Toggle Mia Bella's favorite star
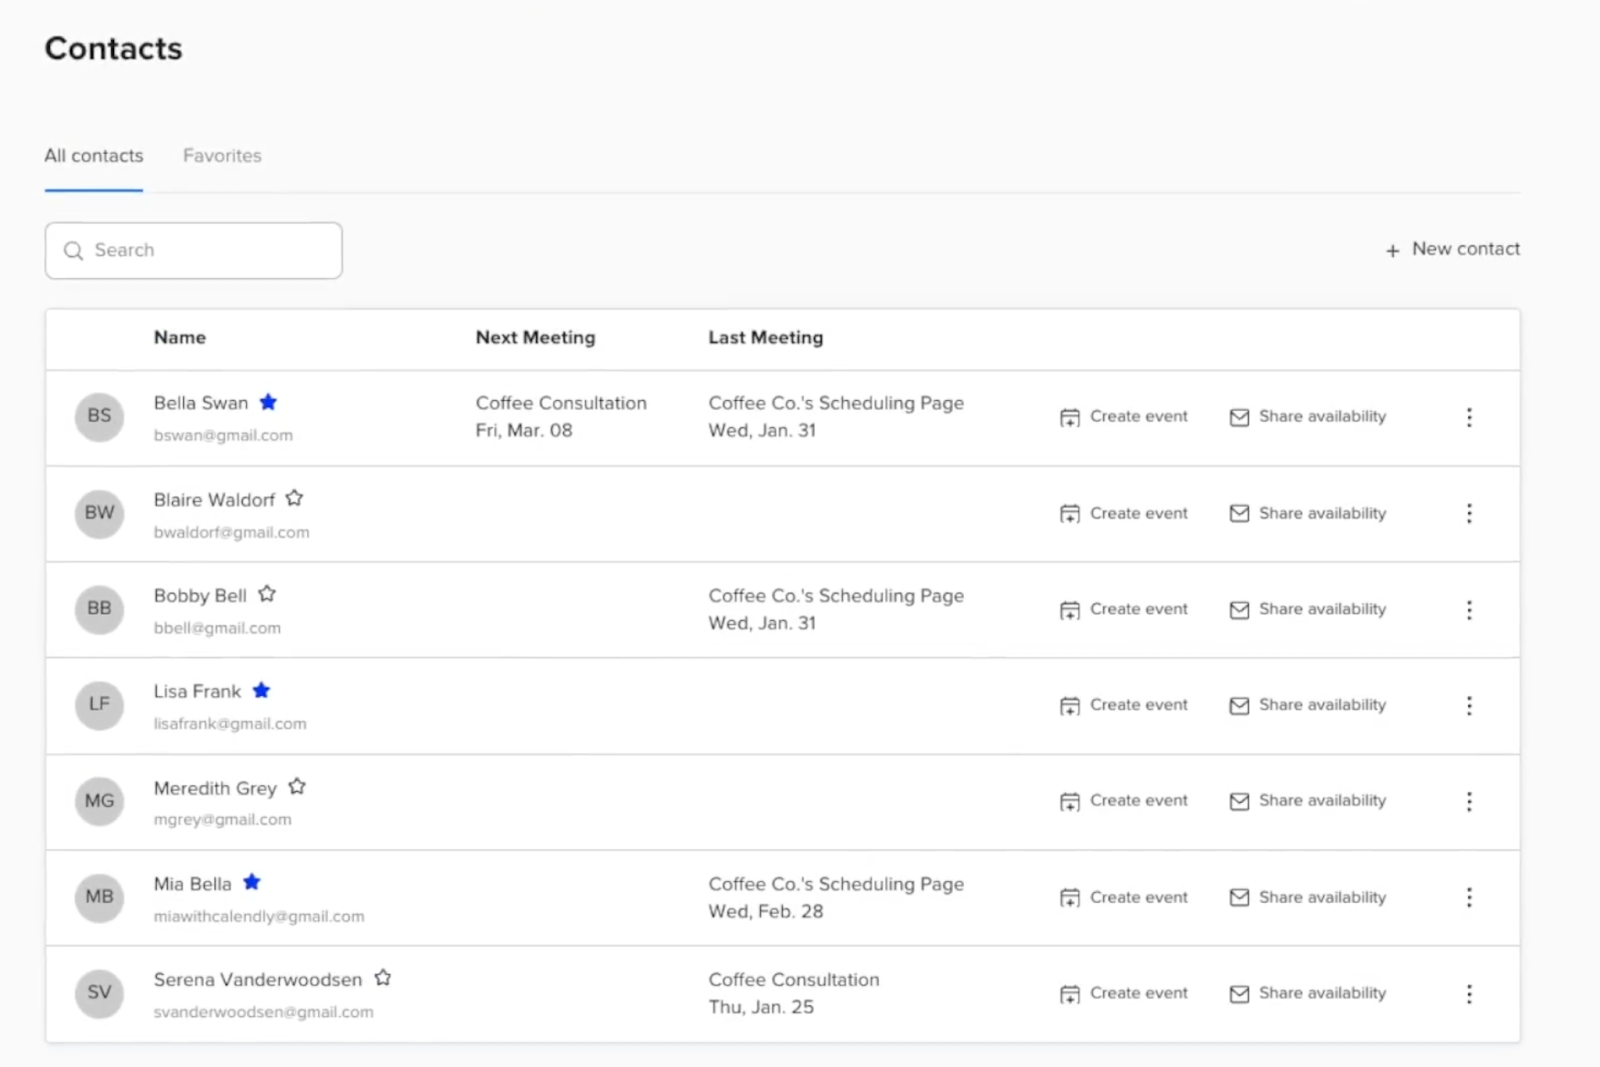 click(x=252, y=882)
